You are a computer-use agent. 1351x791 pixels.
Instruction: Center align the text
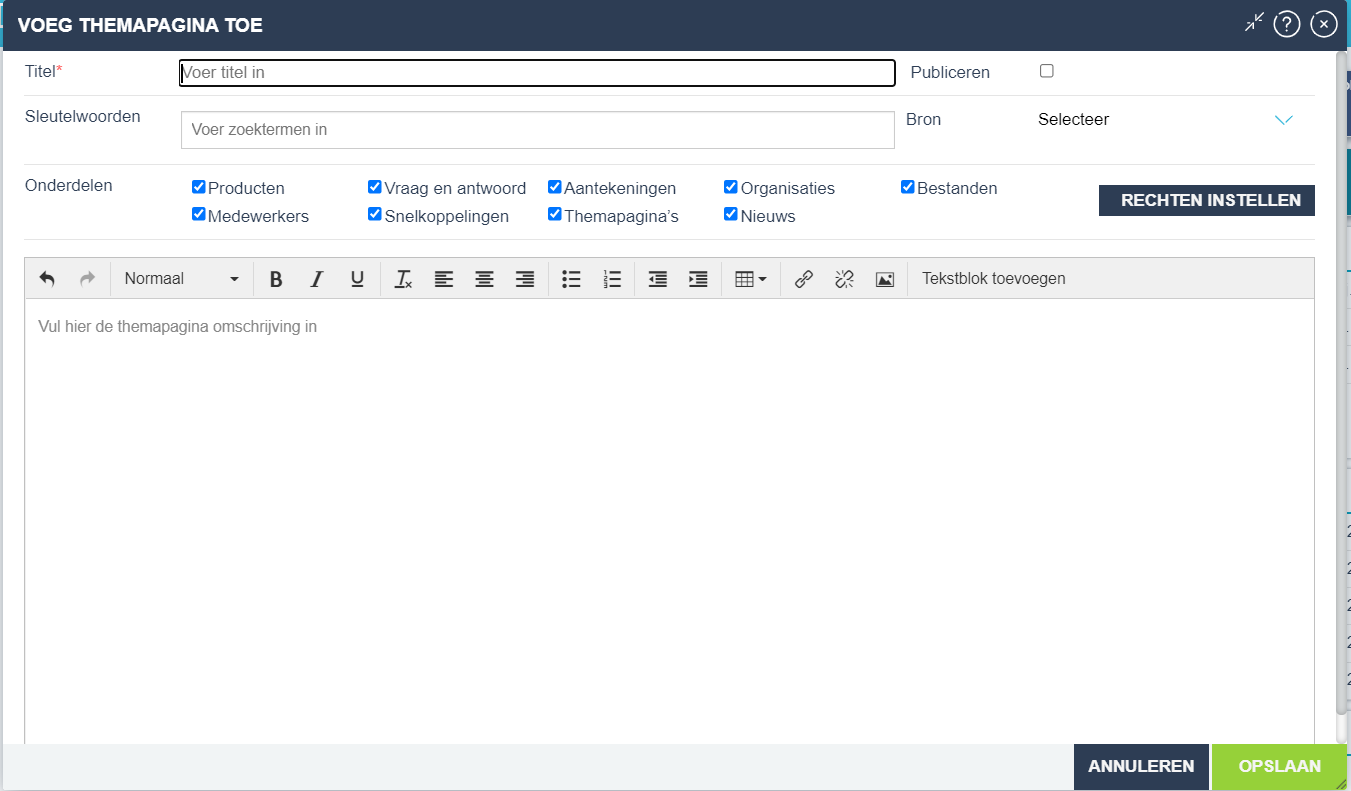click(484, 279)
